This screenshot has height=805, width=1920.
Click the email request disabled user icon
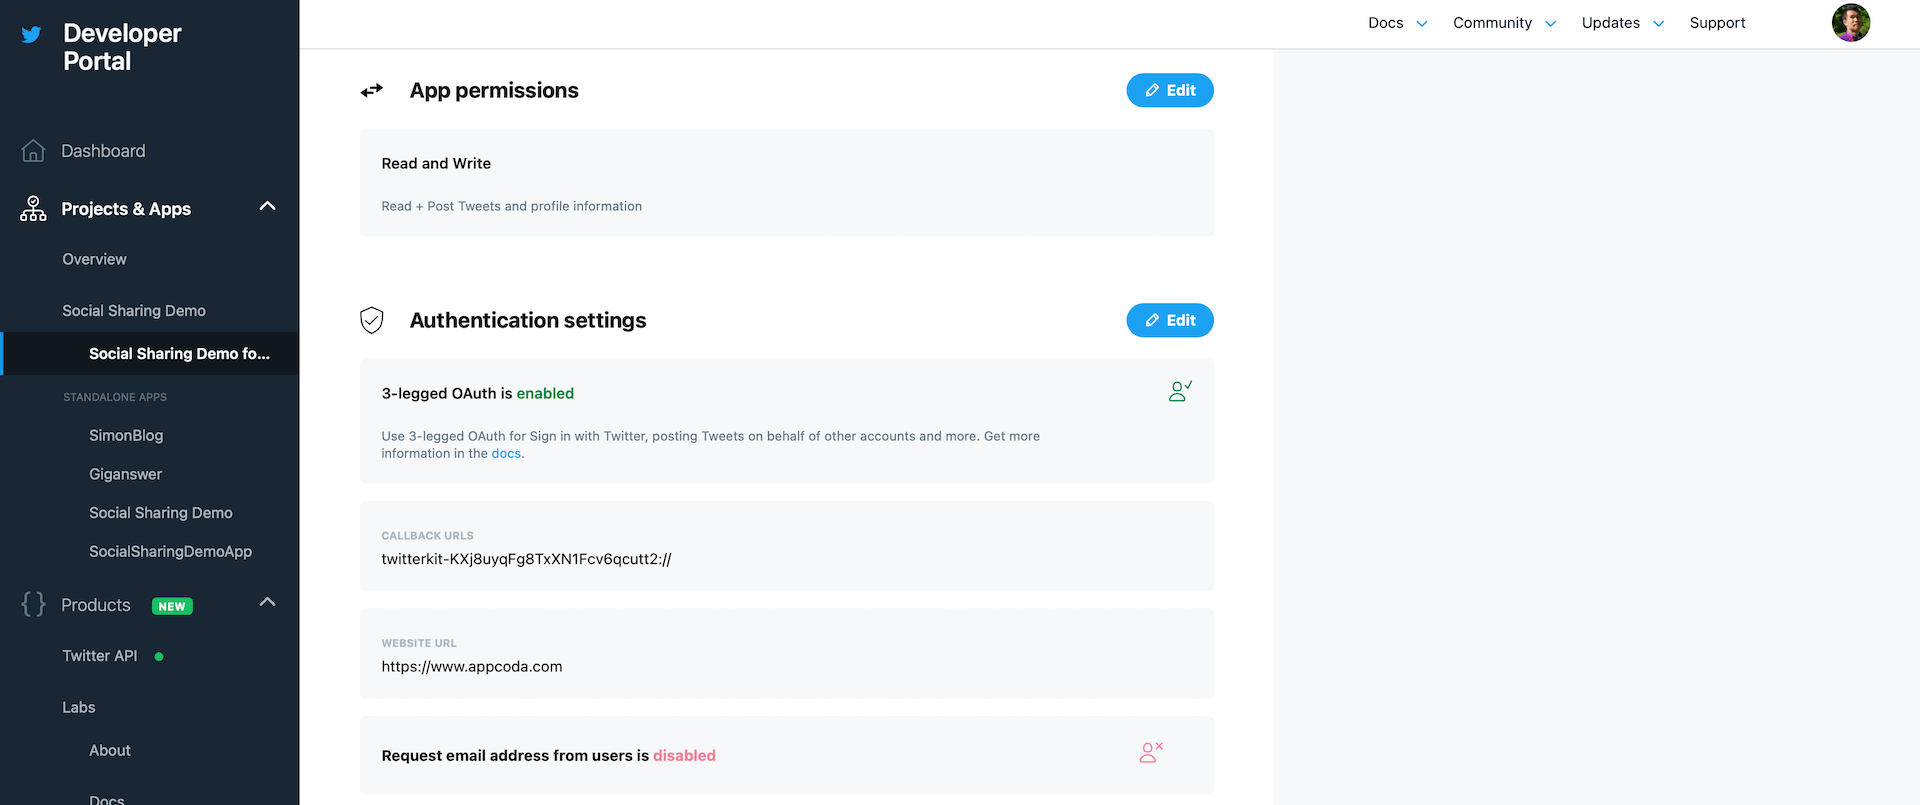click(1151, 752)
